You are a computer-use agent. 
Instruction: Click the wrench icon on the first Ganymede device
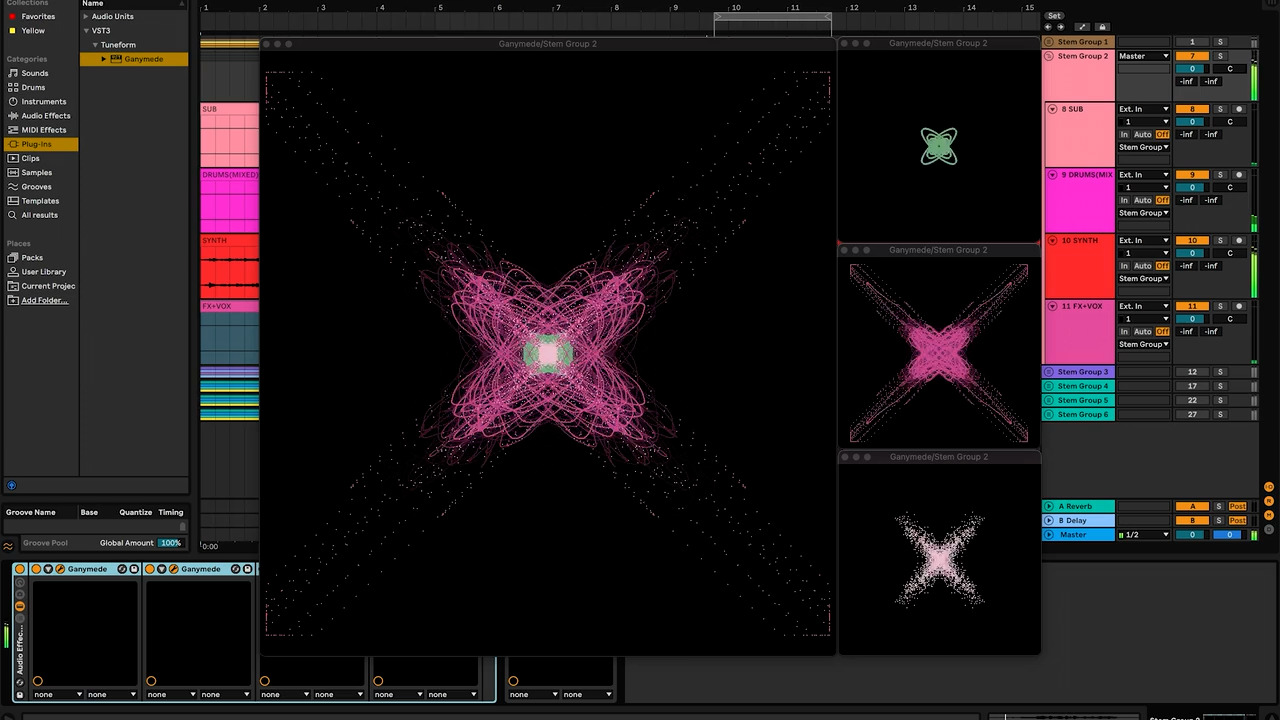60,569
